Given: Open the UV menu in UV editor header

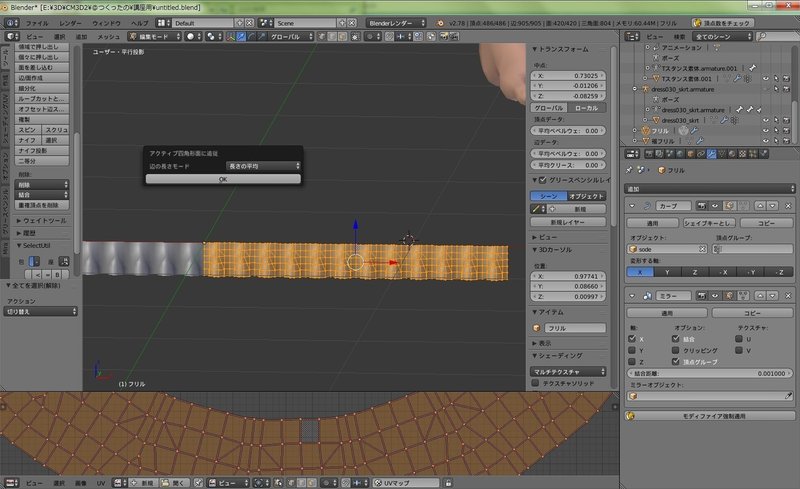Looking at the screenshot, I should 101,482.
